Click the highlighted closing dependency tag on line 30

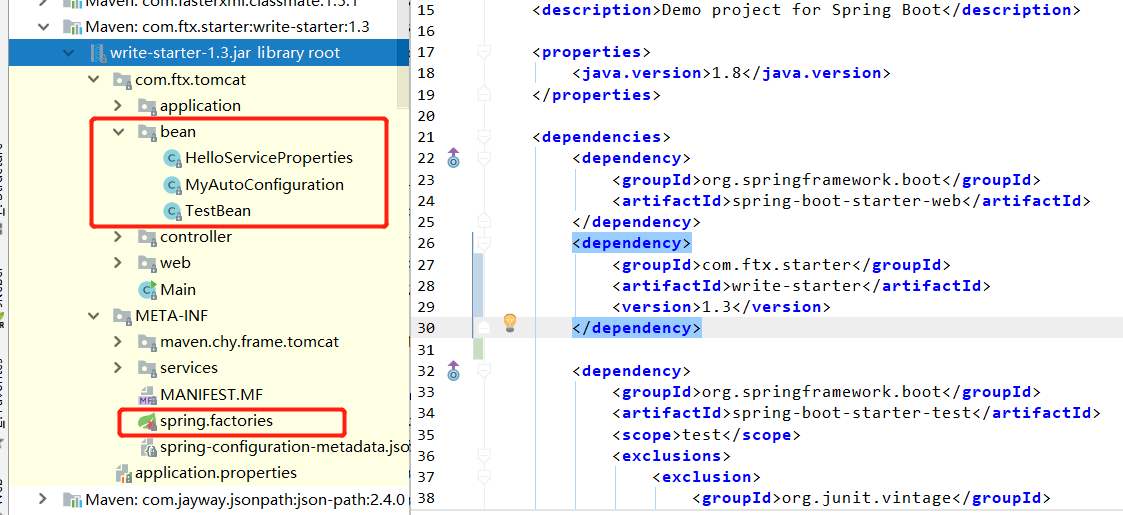pyautogui.click(x=637, y=328)
